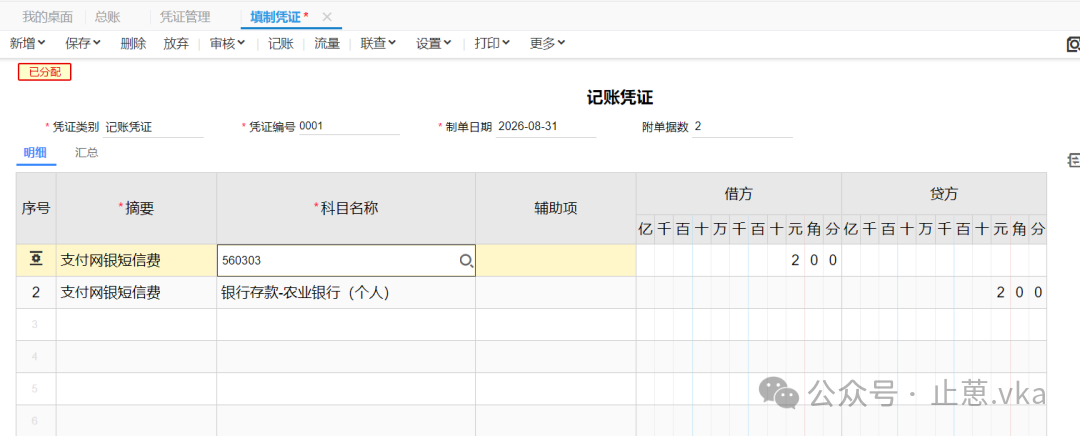Viewport: 1080px width, 436px height.
Task: Click the side panel icon at right edge
Action: [1073, 160]
